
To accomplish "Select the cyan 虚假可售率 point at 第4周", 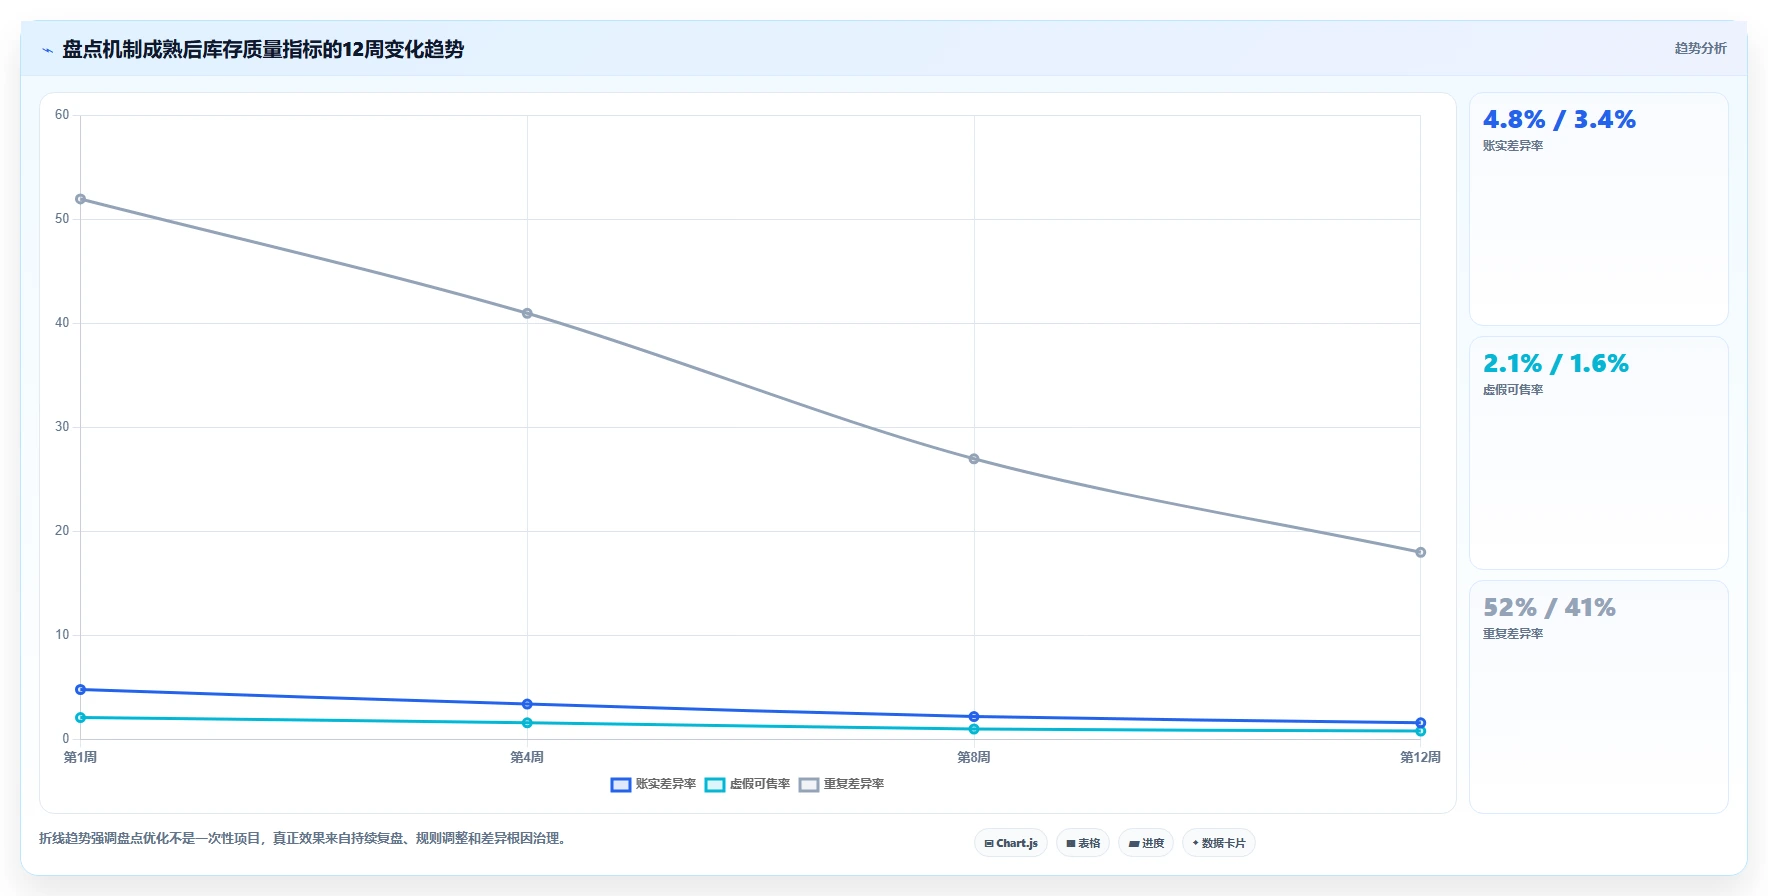I will pyautogui.click(x=527, y=722).
